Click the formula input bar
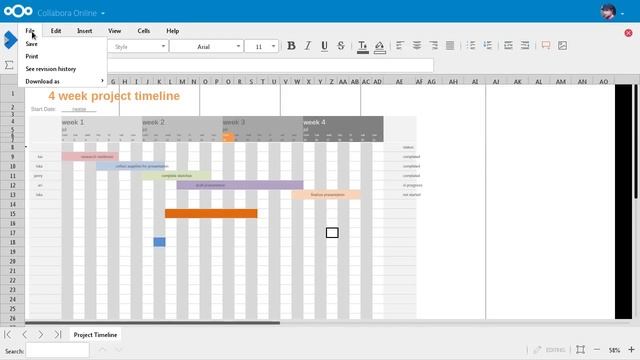The image size is (640, 360). coord(270,65)
